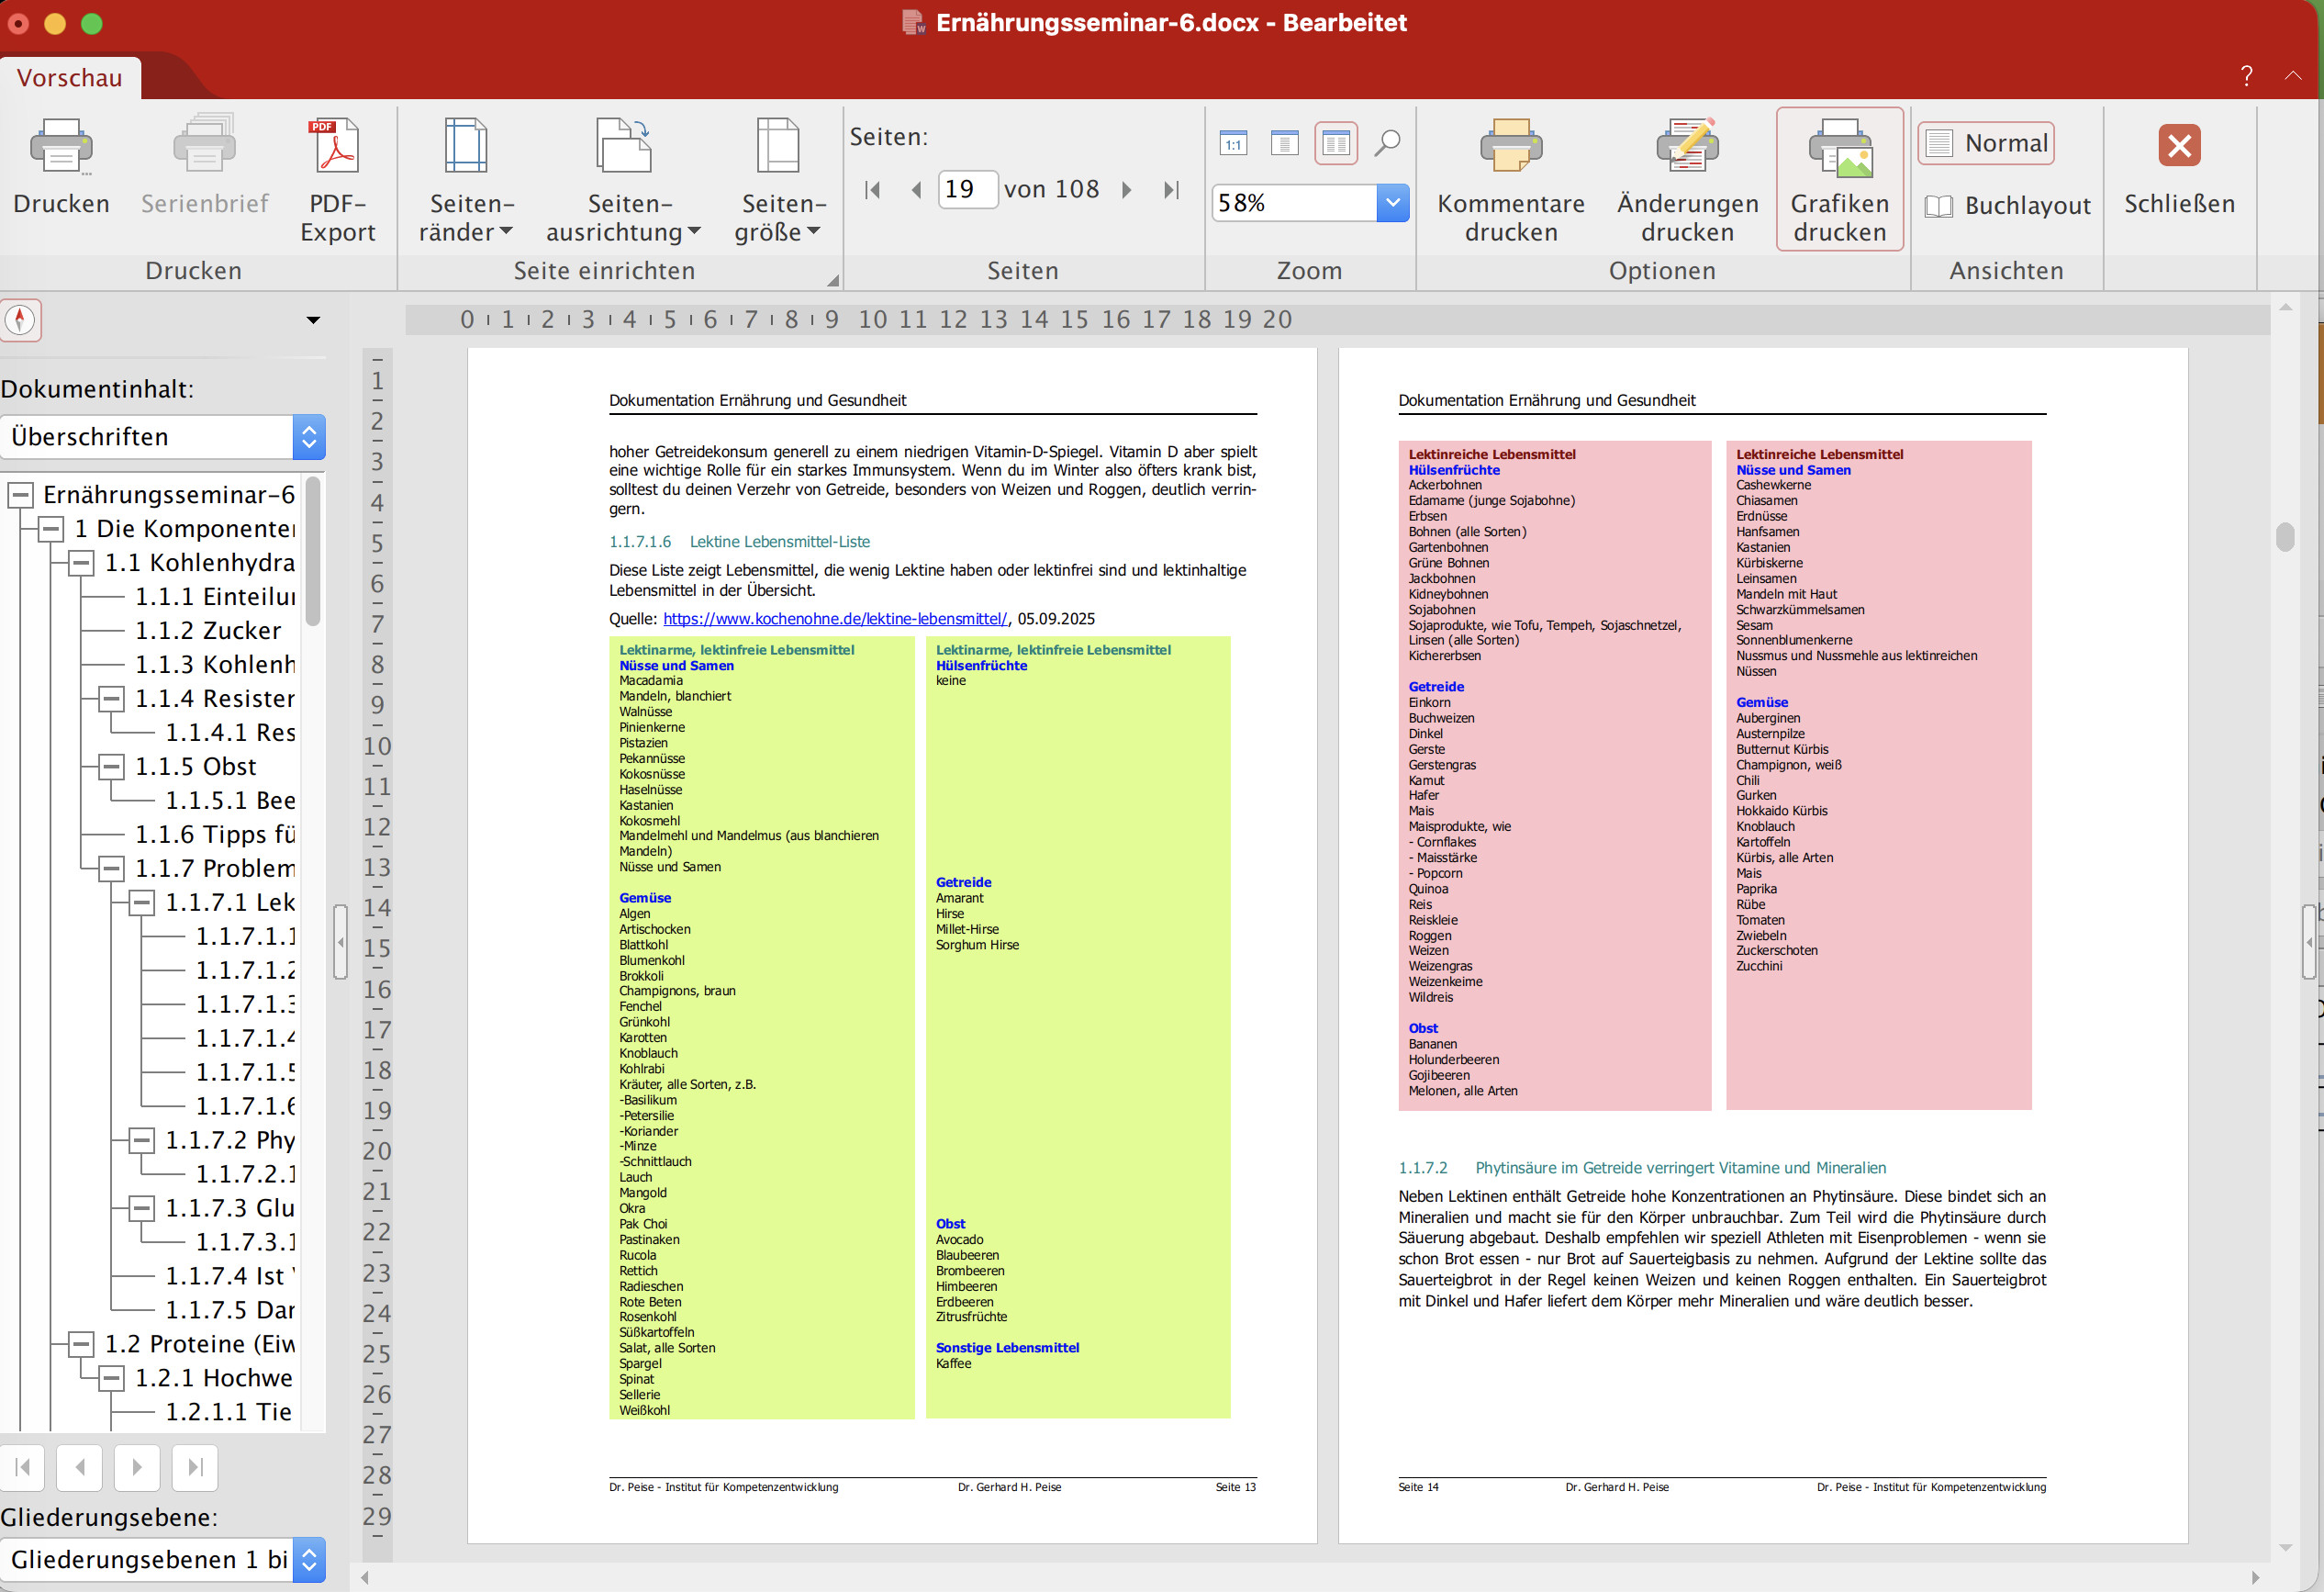Select heading 1.1.5.1 Bee

click(230, 801)
